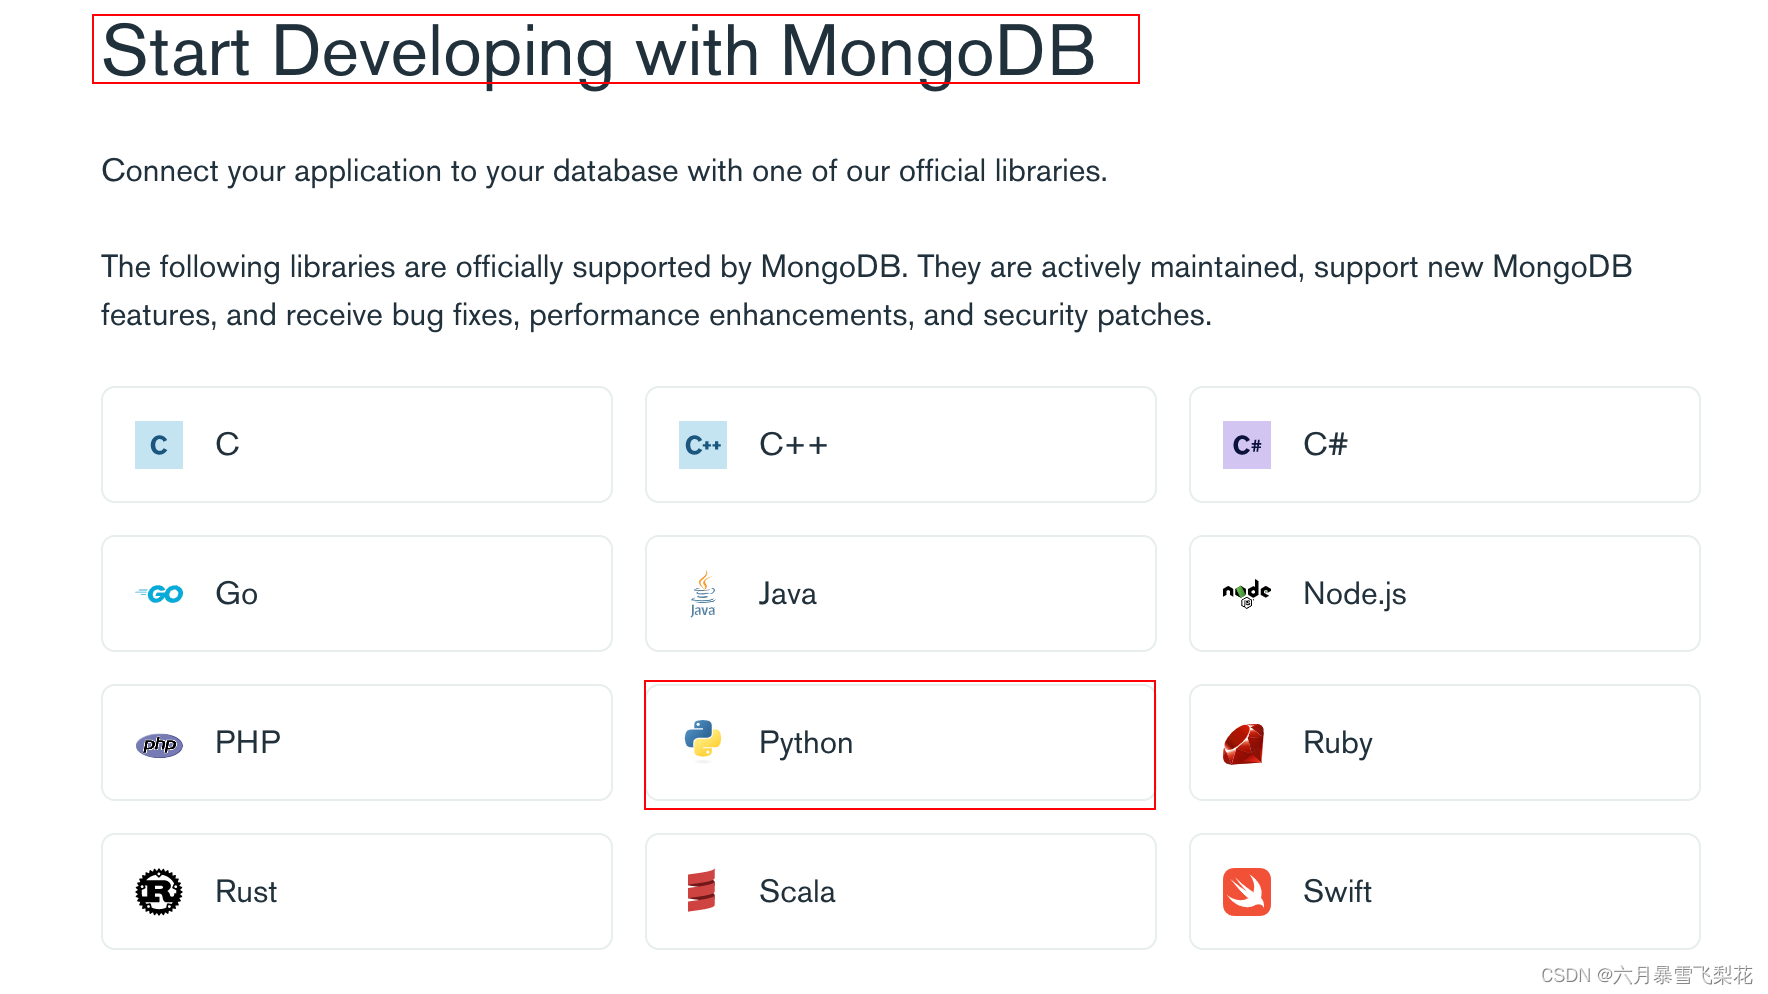
Task: Open the C driver card label
Action: point(227,444)
